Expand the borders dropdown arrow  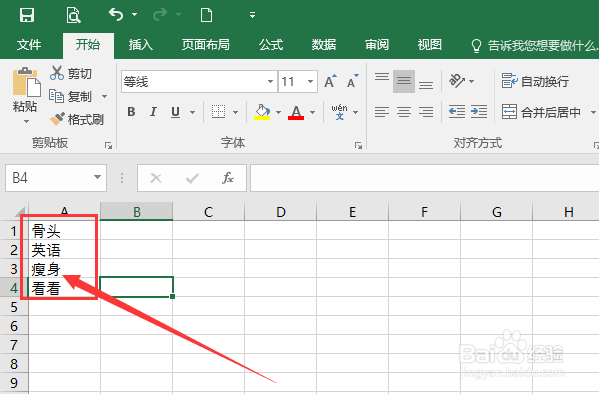(x=235, y=112)
